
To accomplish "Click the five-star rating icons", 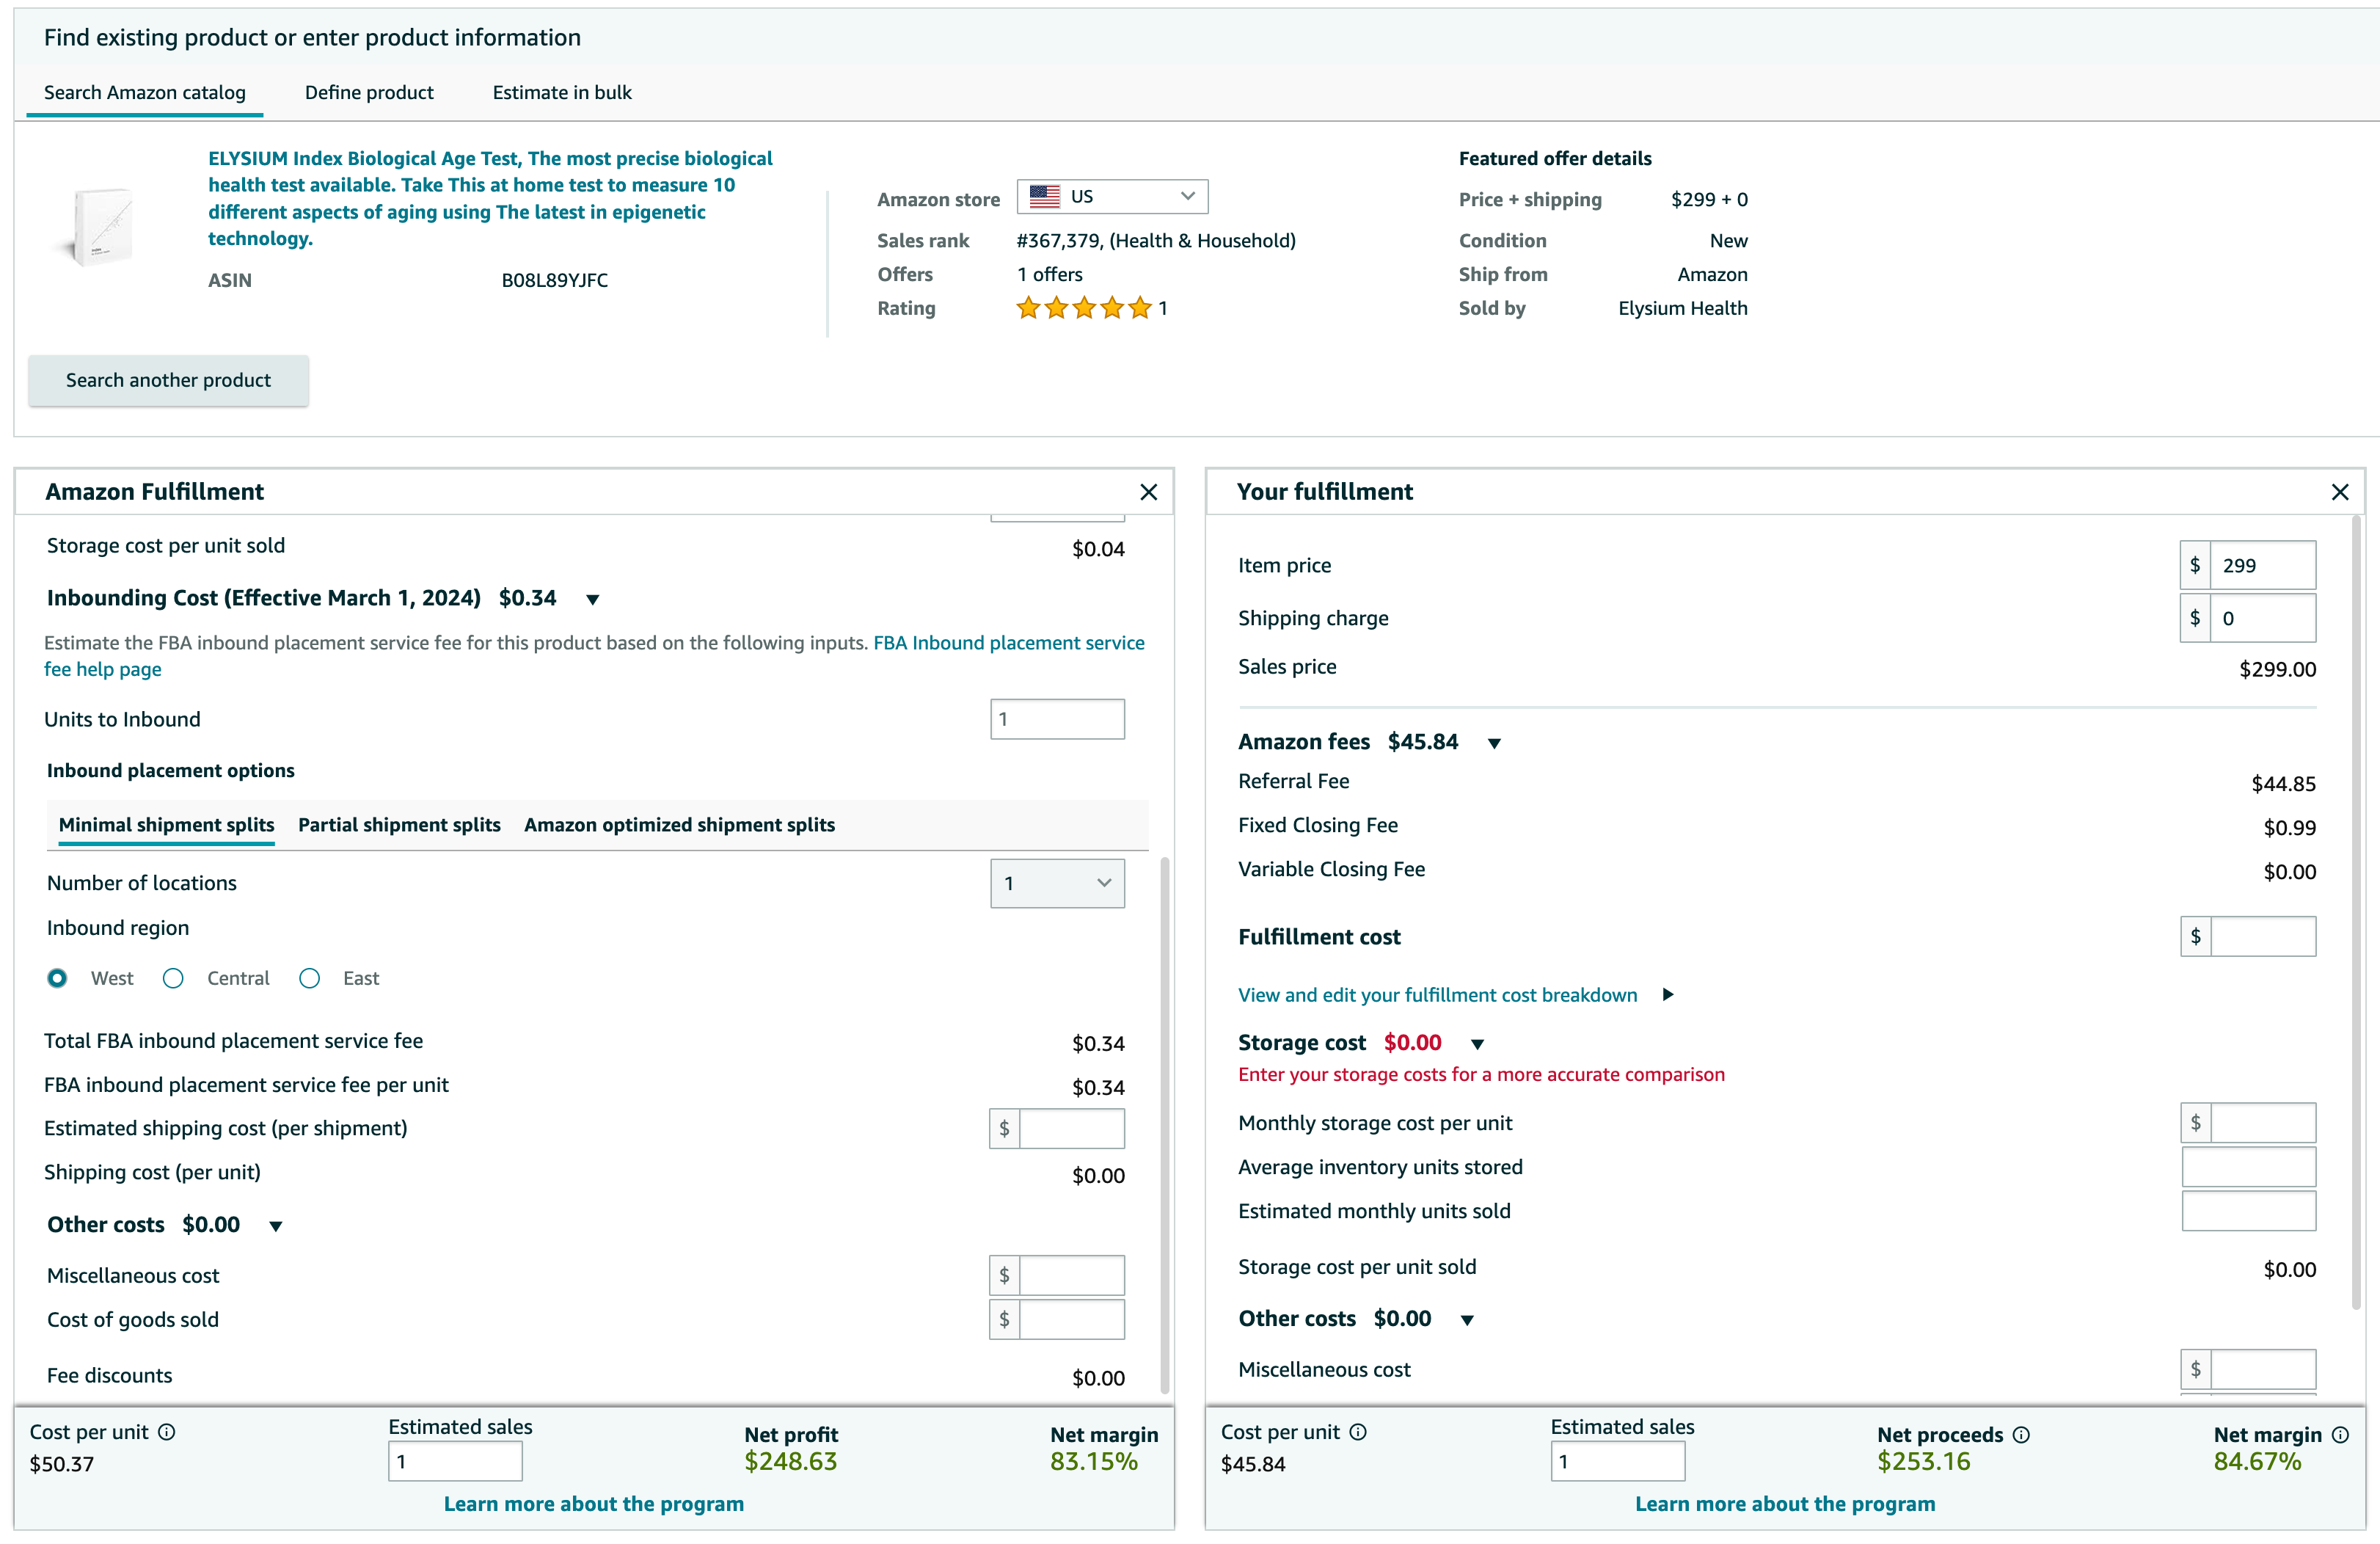I will coord(1083,308).
